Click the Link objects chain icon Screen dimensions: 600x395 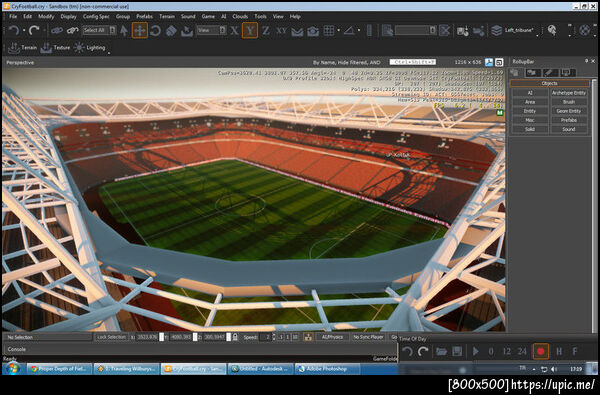(x=57, y=30)
